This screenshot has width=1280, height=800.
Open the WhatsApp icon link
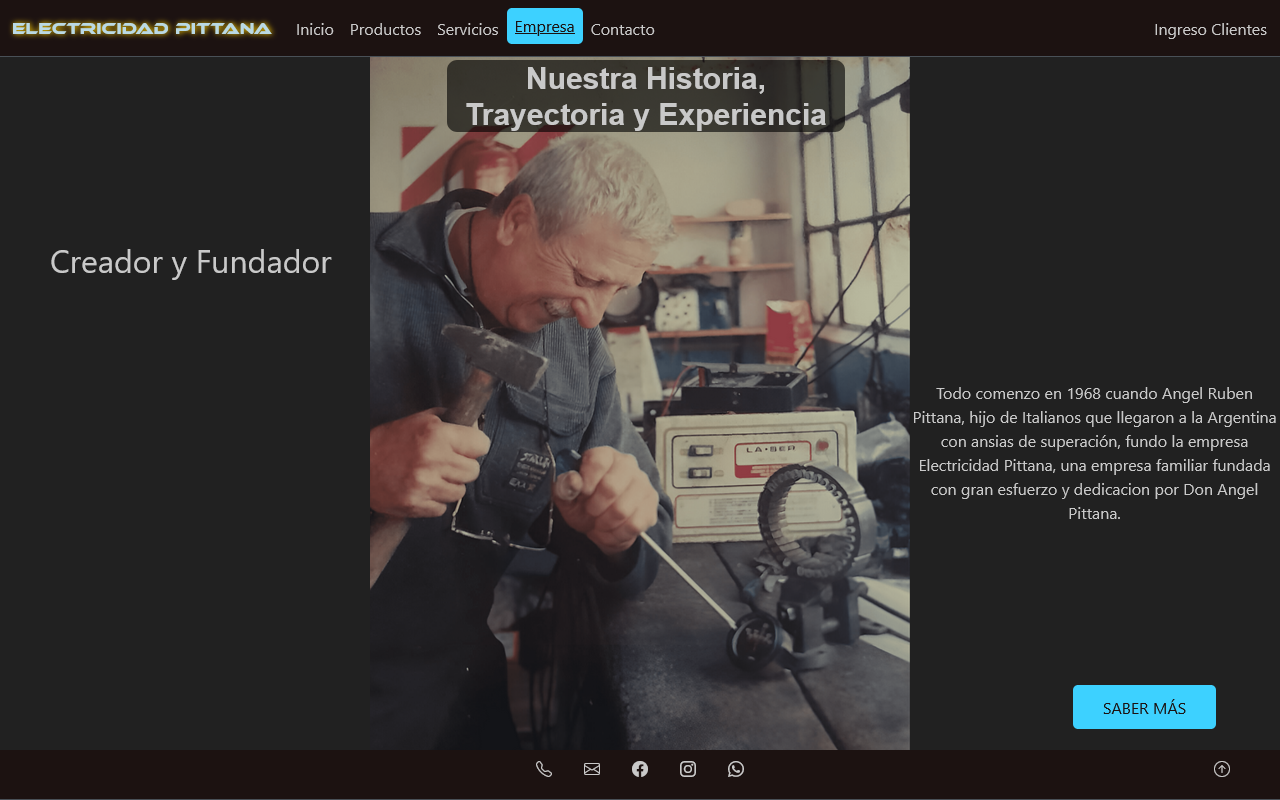pos(736,769)
